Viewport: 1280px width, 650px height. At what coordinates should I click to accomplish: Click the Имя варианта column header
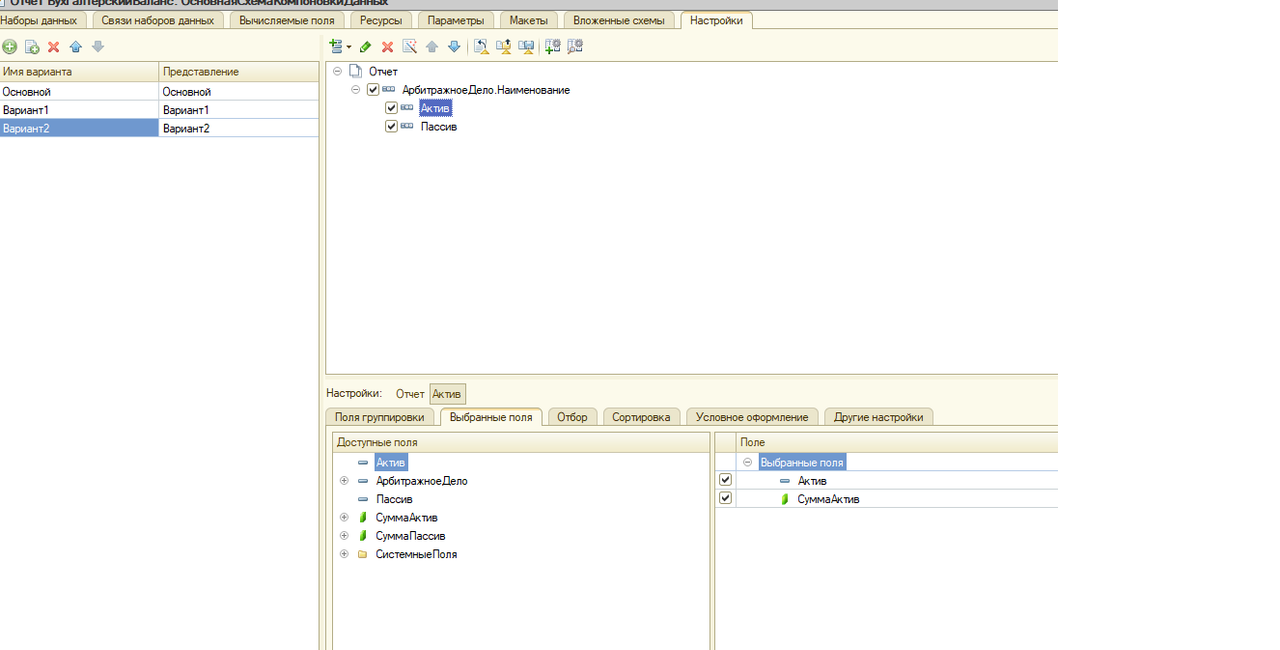tap(79, 72)
